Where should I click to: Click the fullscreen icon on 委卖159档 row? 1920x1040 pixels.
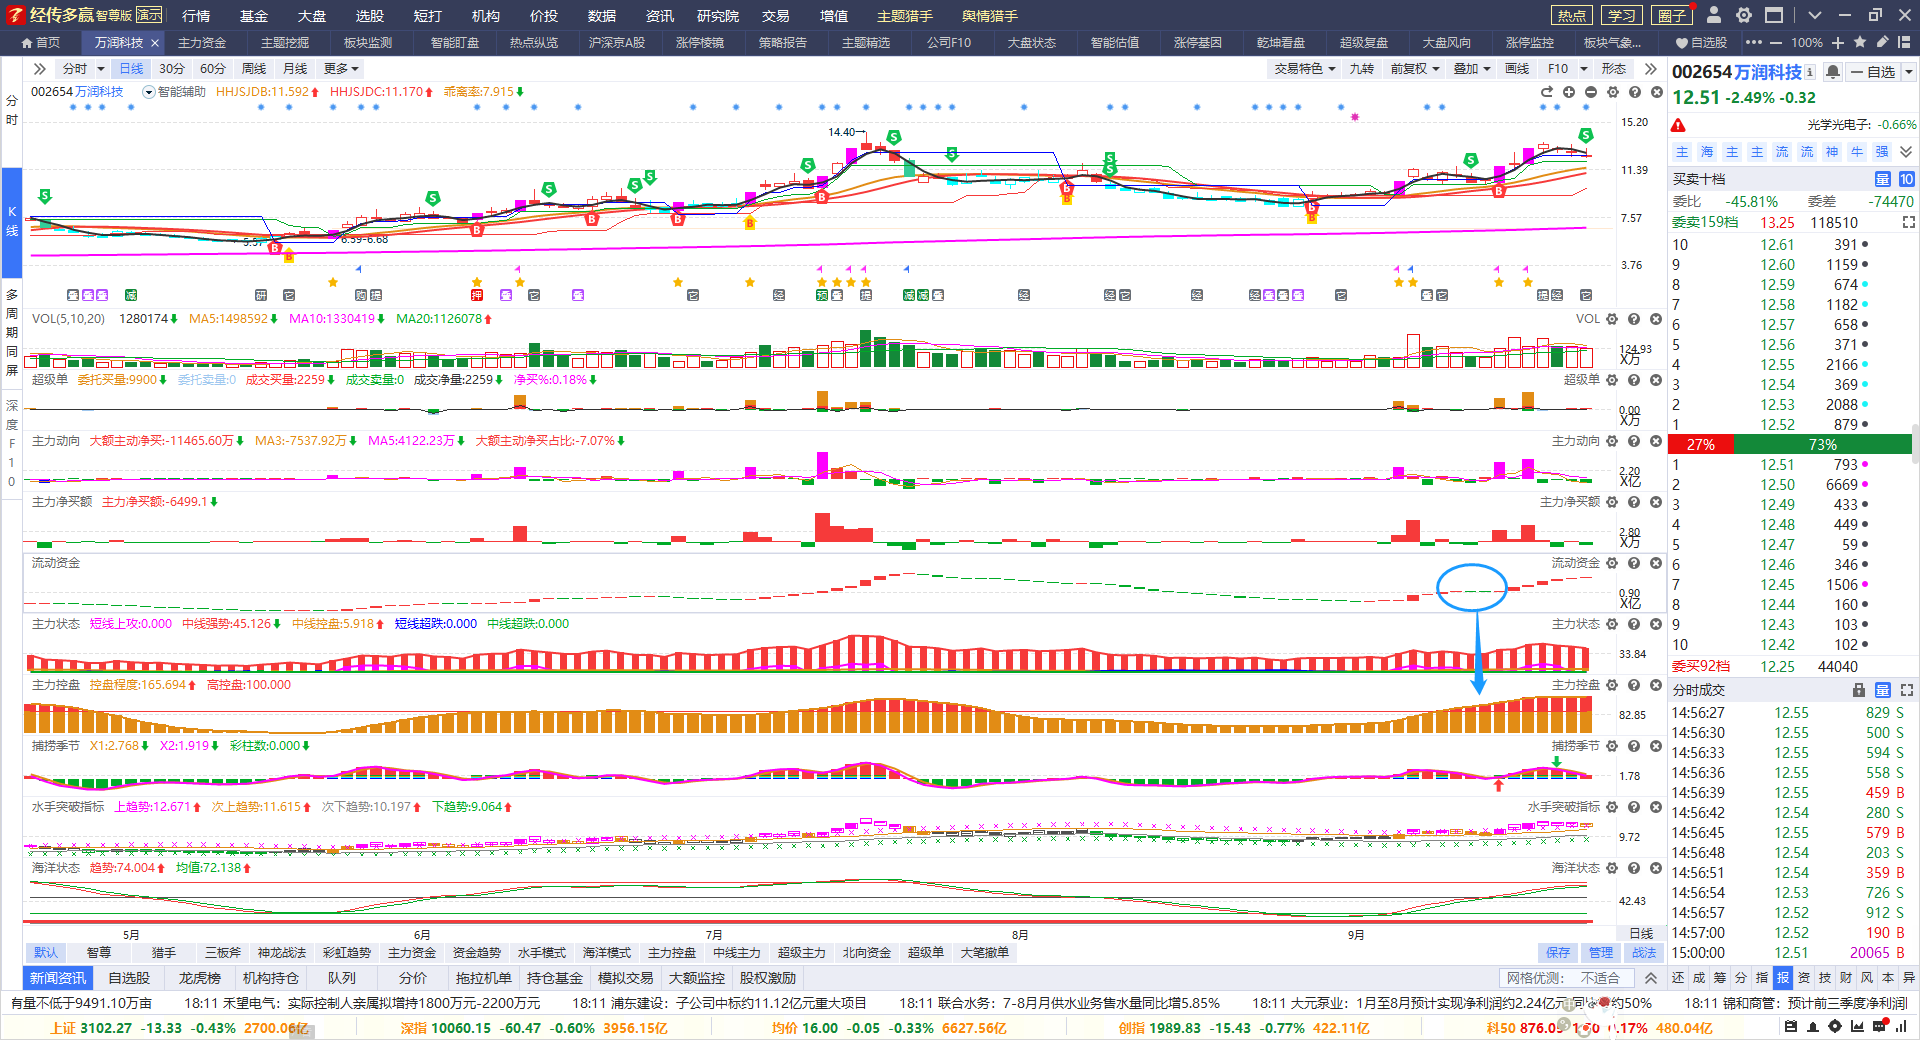(1908, 222)
